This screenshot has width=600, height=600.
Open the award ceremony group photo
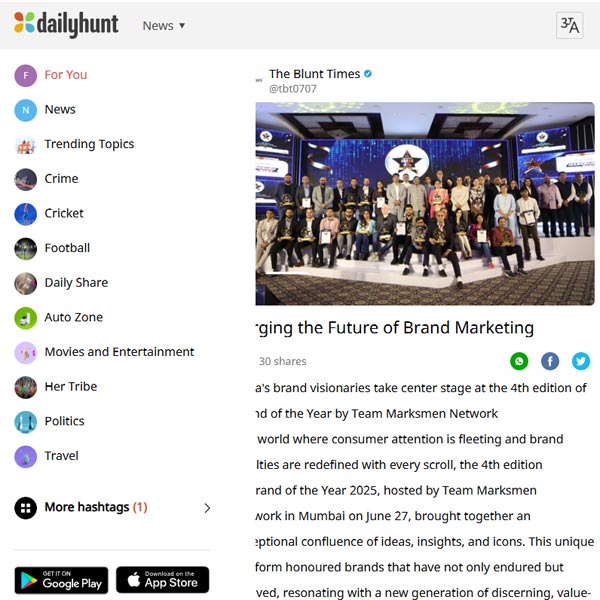[425, 204]
